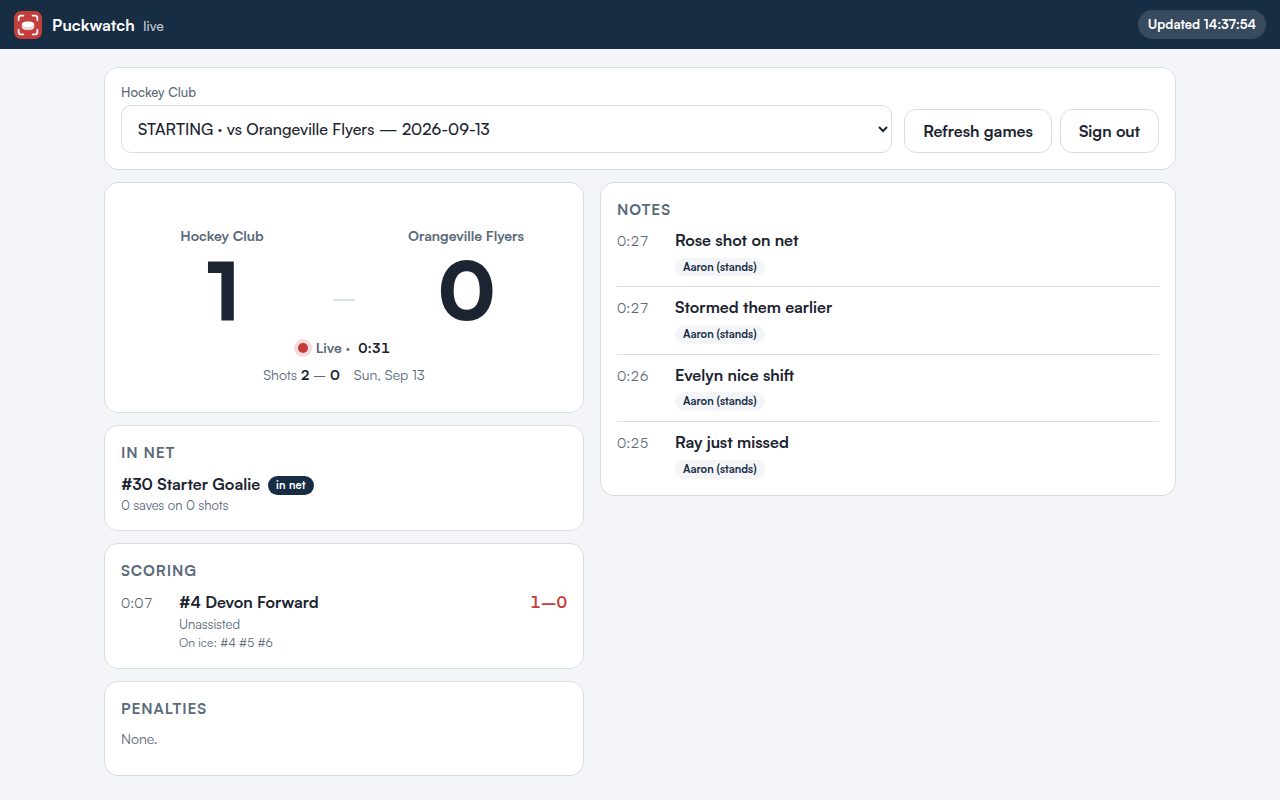
Task: Click the "0 saves on 0 shots" stat
Action: (175, 506)
